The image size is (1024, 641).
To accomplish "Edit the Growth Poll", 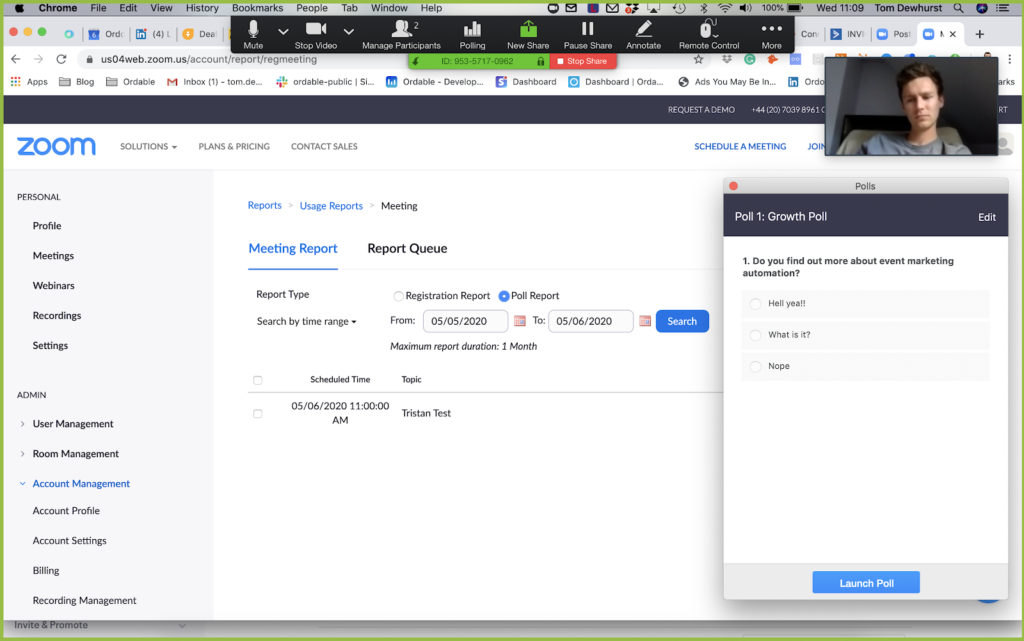I will click(987, 217).
